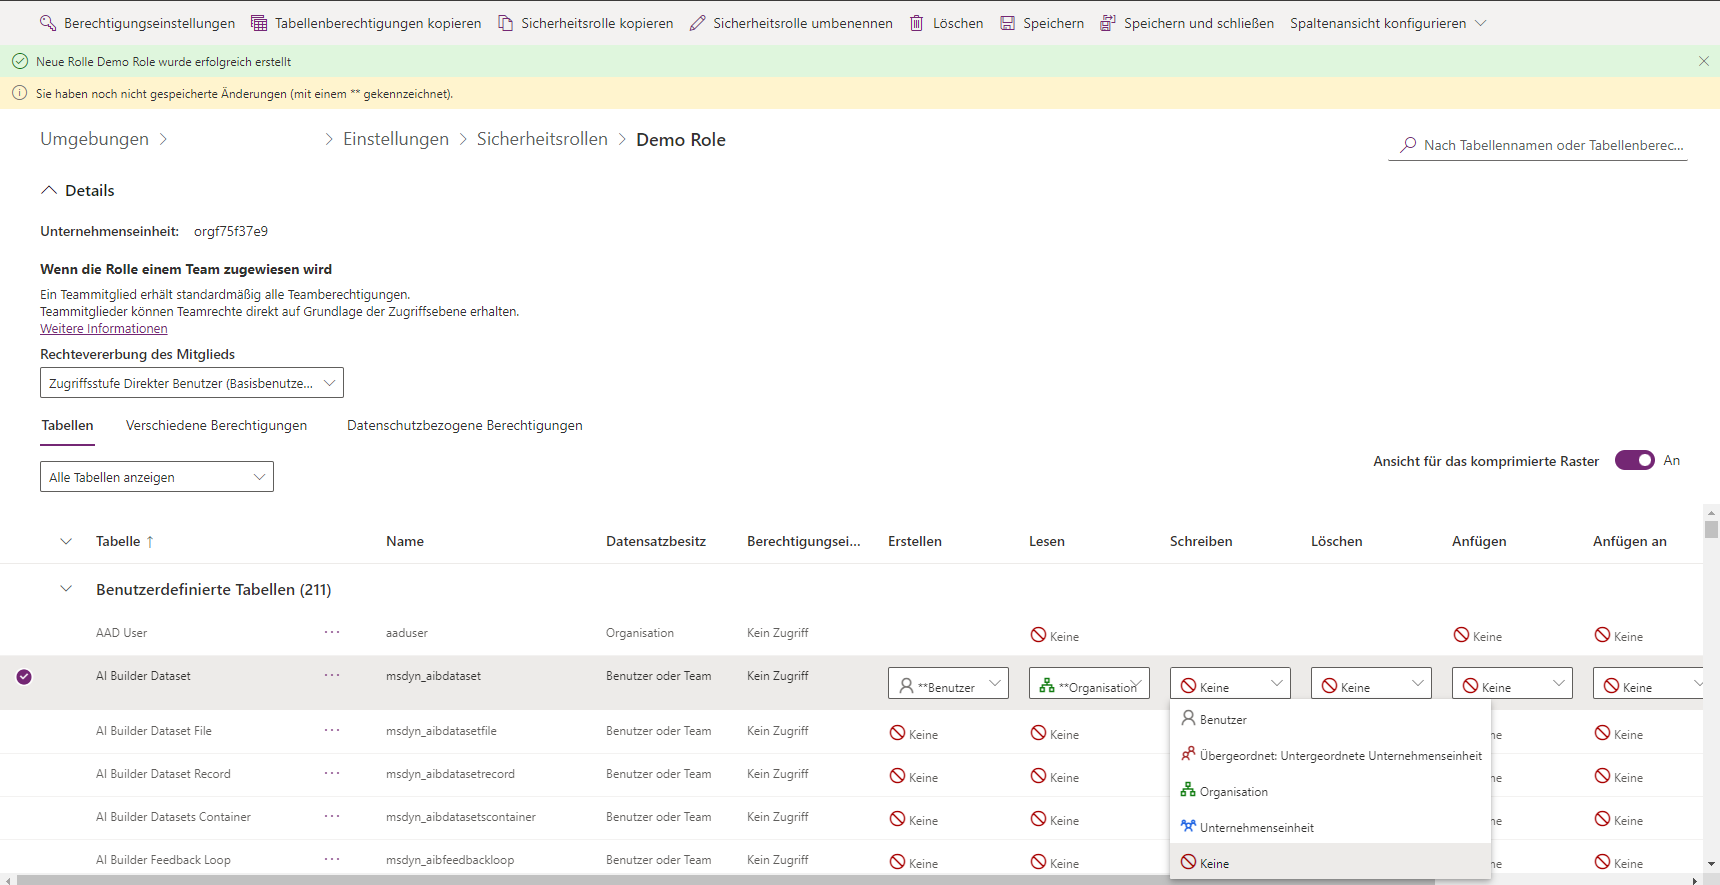The image size is (1720, 885).
Task: Go to the Sicherheitsrollen breadcrumb
Action: tap(542, 139)
